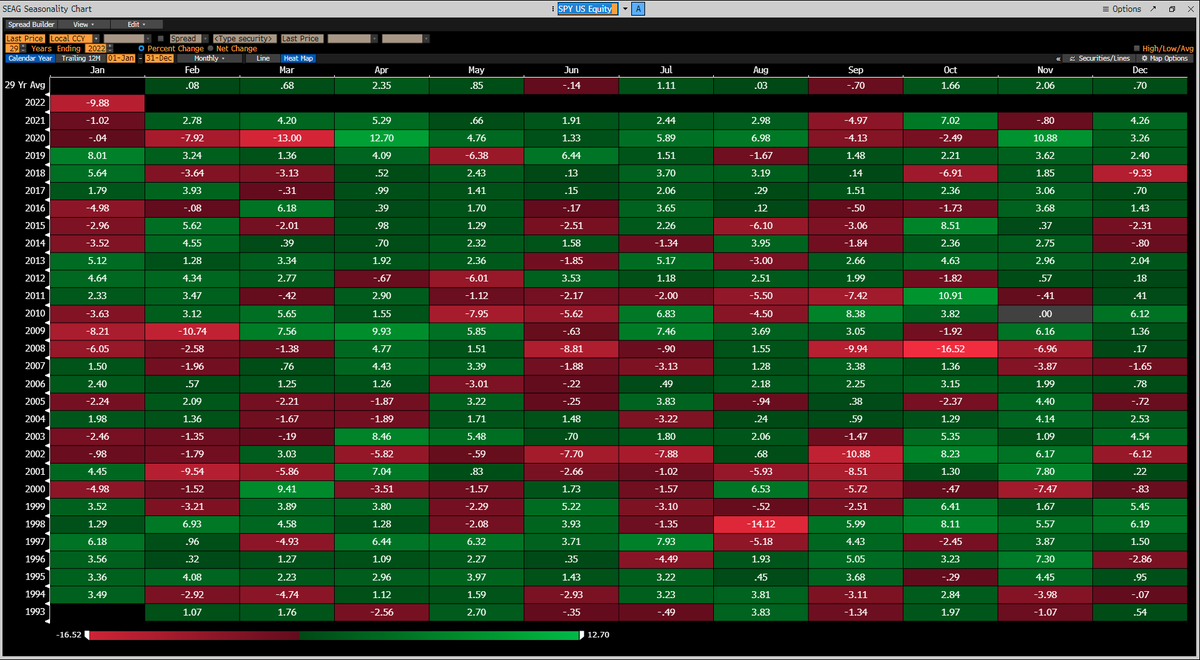Open the security ticker dropdown arrow

coord(625,9)
